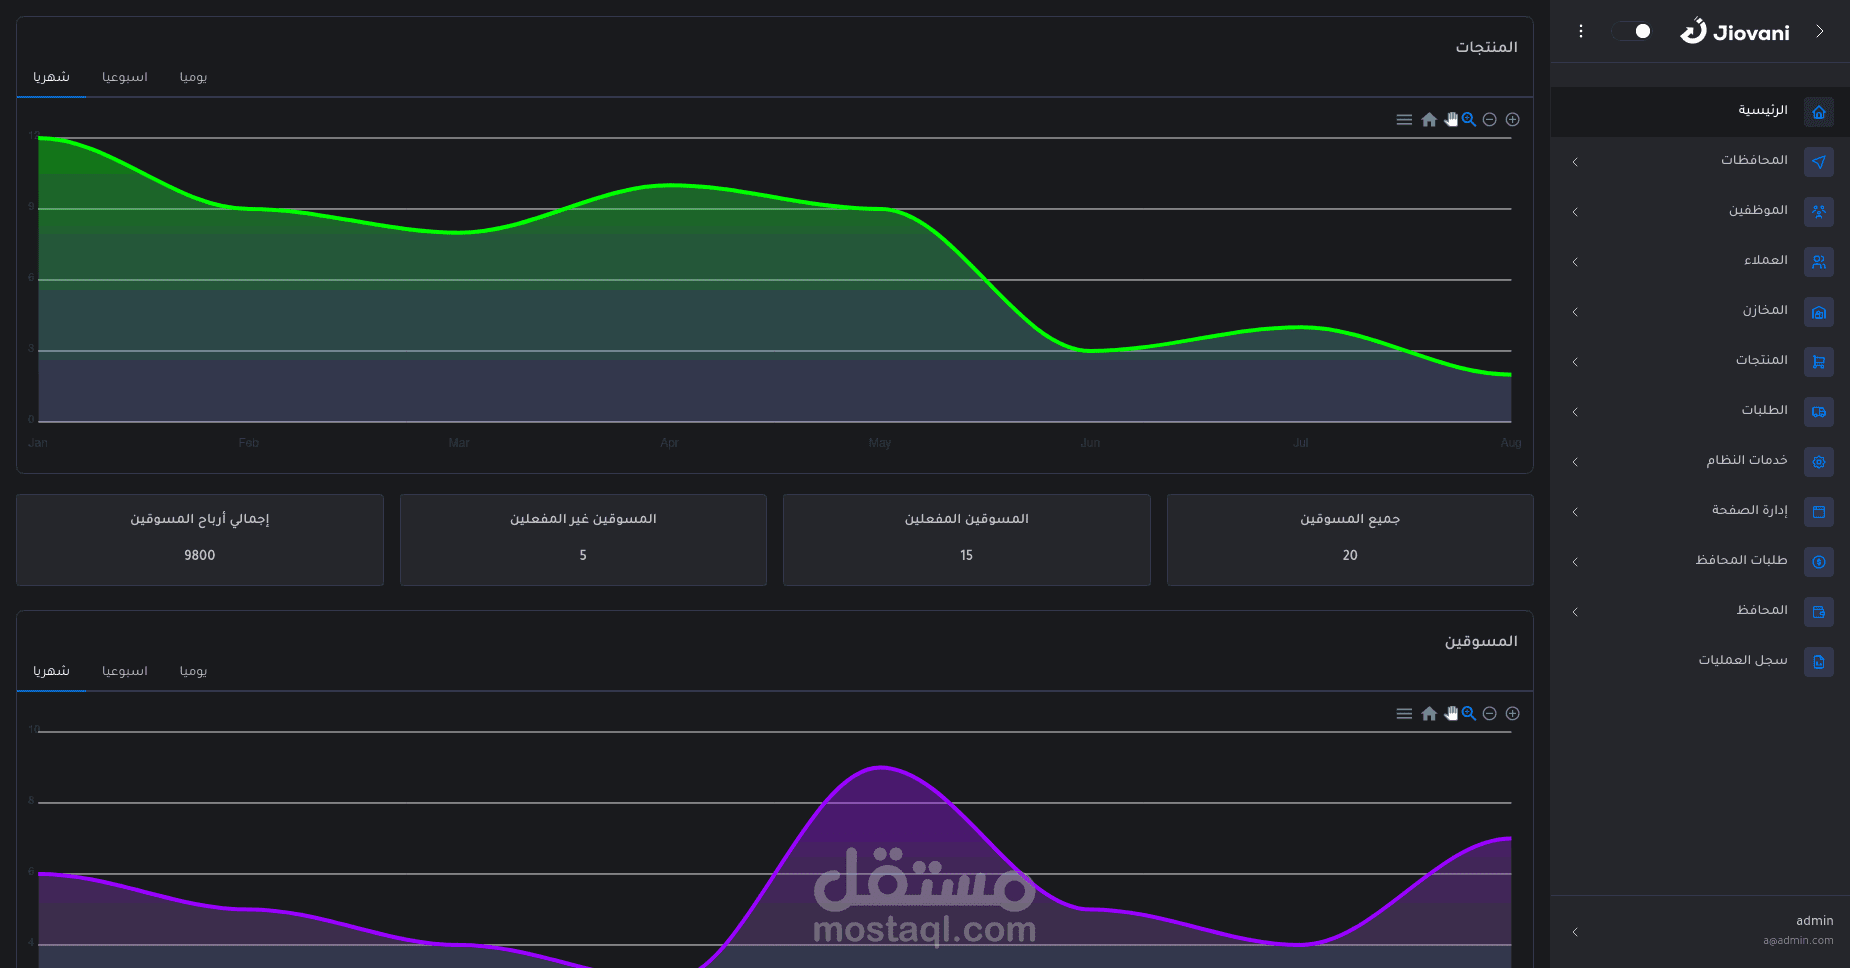
Task: Select the شهريا tab in المنتجات chart
Action: tap(51, 77)
